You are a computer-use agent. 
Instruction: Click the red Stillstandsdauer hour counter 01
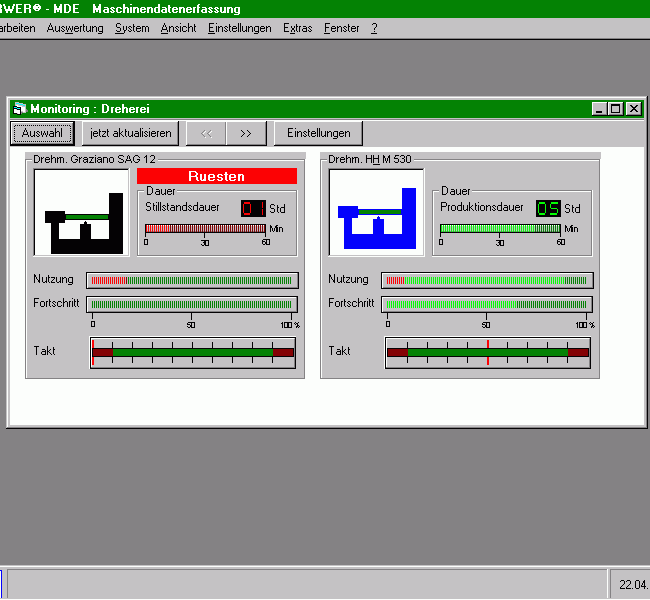pyautogui.click(x=253, y=208)
